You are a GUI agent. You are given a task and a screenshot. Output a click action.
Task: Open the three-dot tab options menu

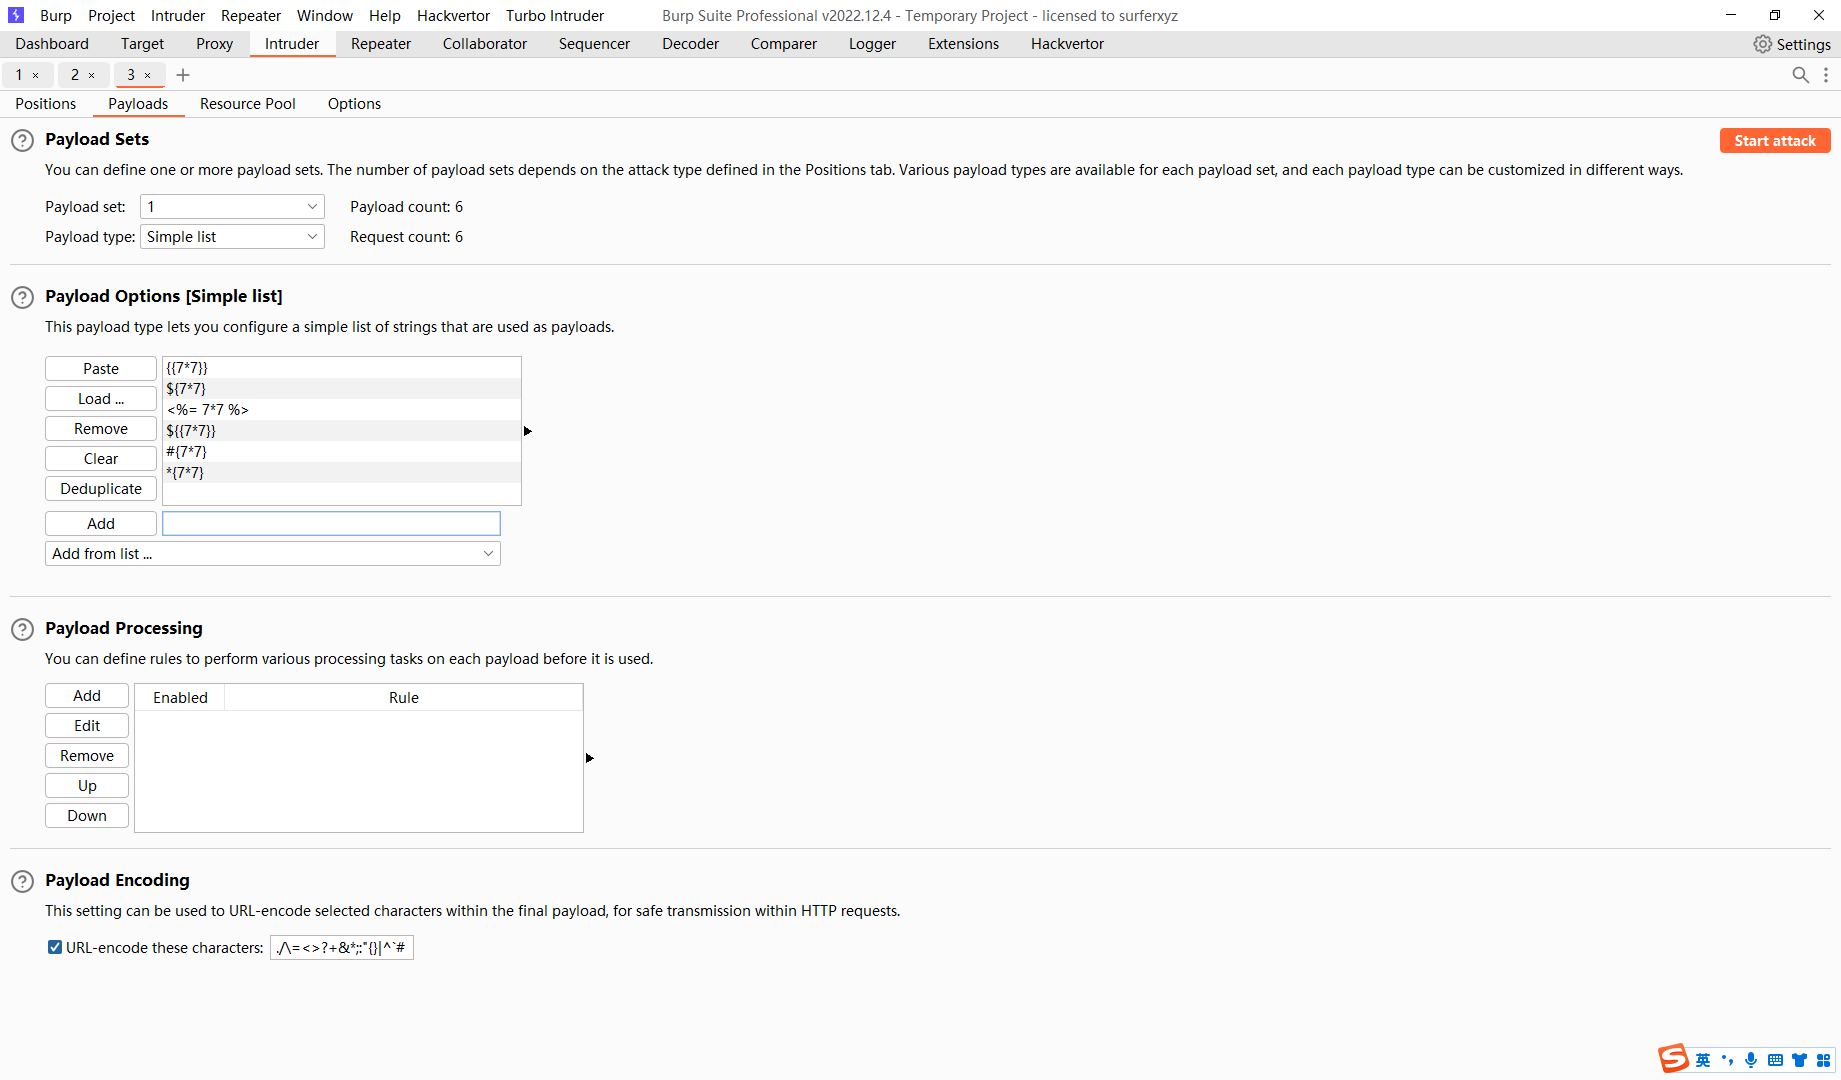click(x=1826, y=75)
